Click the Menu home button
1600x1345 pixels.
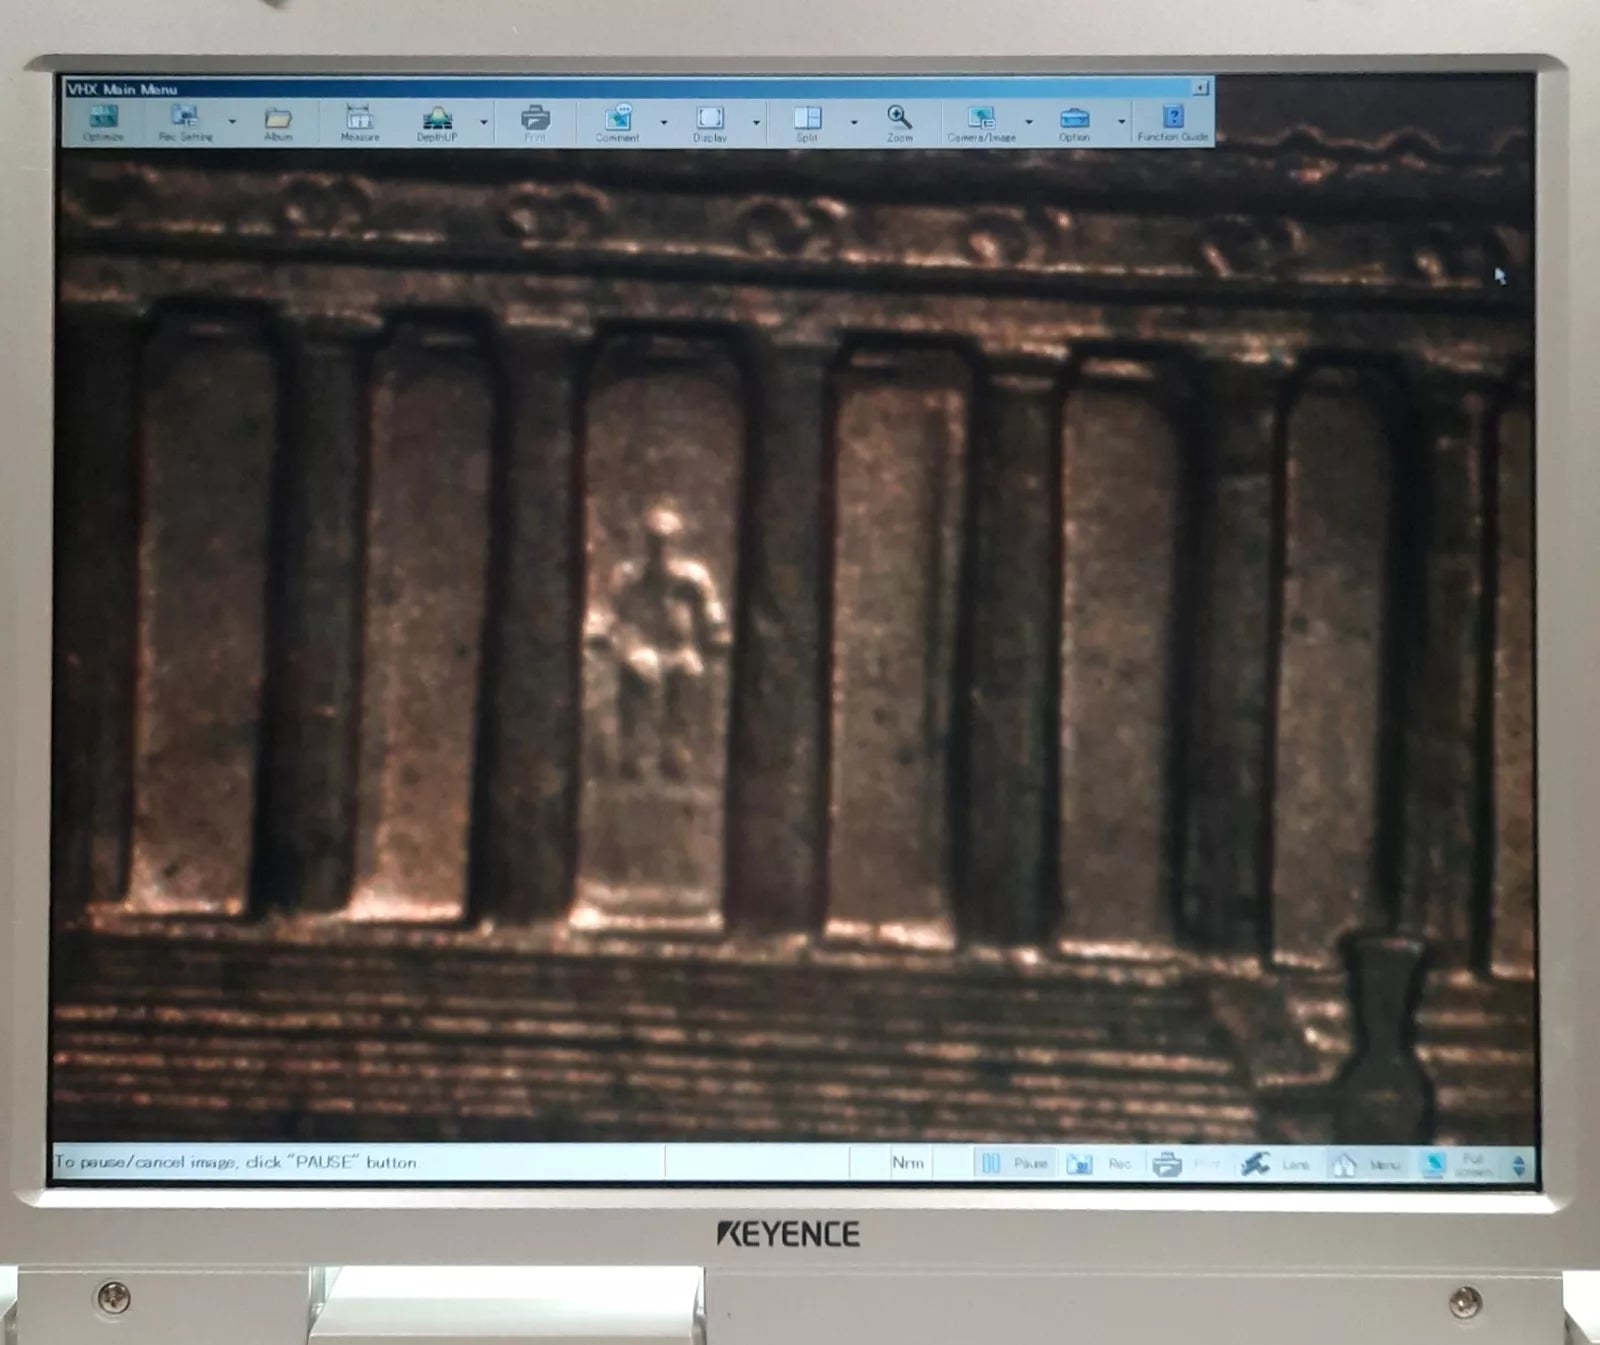pyautogui.click(x=1366, y=1165)
